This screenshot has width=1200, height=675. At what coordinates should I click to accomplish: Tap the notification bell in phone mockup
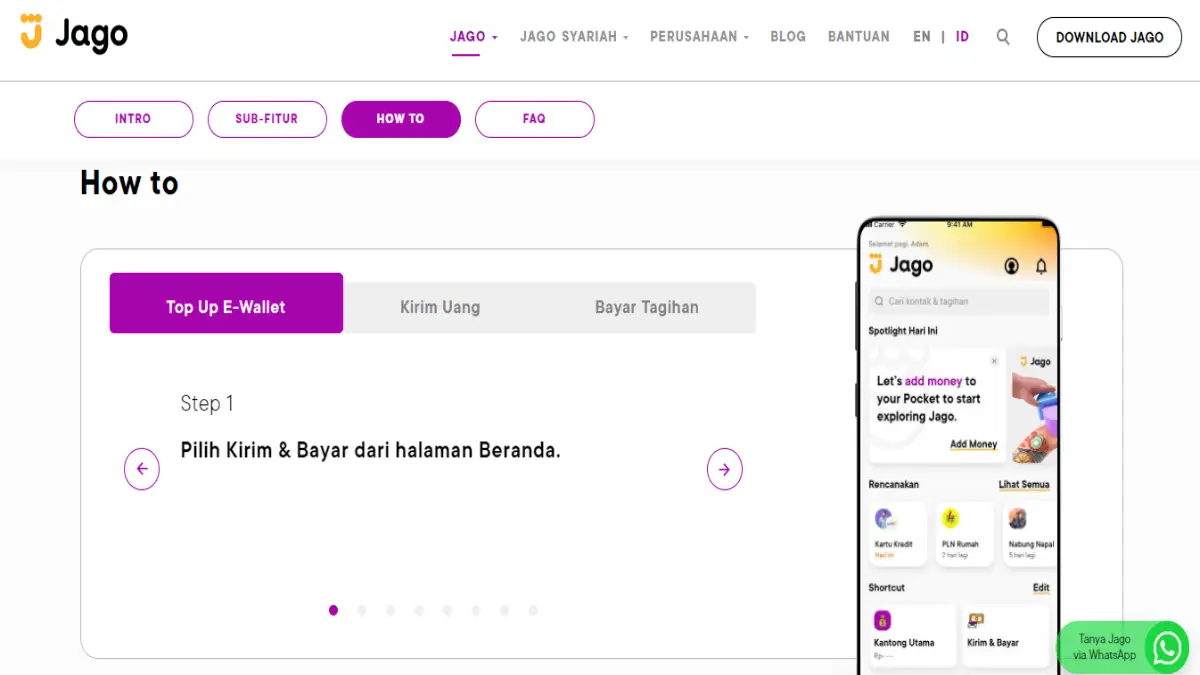[x=1041, y=266]
